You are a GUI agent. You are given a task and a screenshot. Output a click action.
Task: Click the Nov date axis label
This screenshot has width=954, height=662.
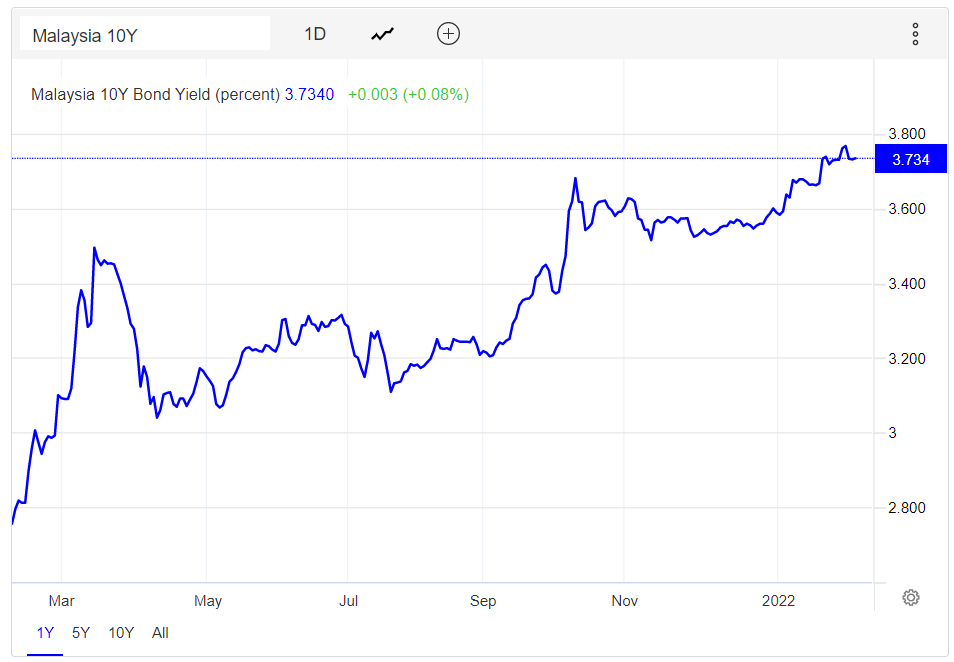(x=624, y=601)
